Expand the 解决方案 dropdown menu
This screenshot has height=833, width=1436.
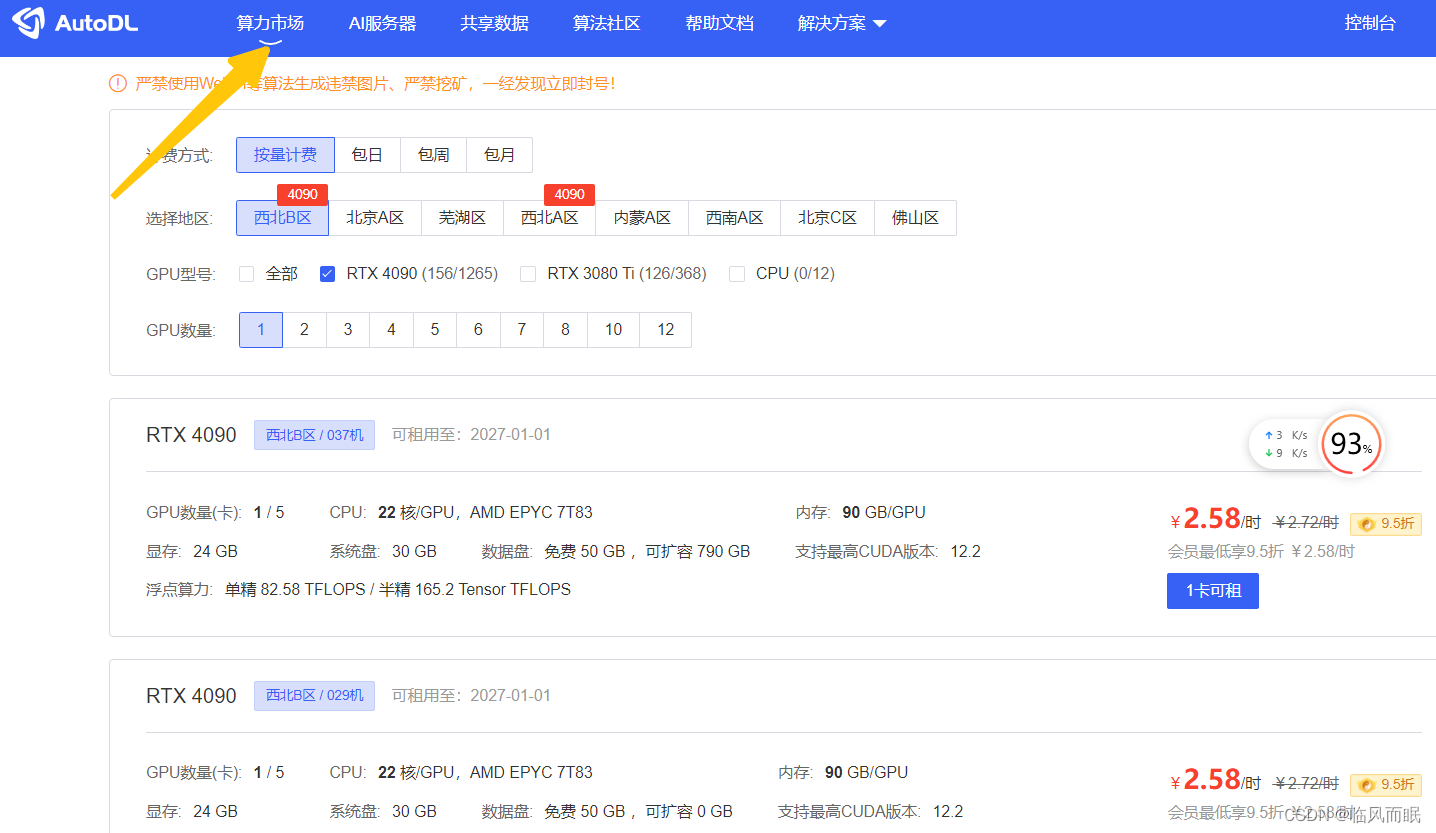tap(842, 23)
